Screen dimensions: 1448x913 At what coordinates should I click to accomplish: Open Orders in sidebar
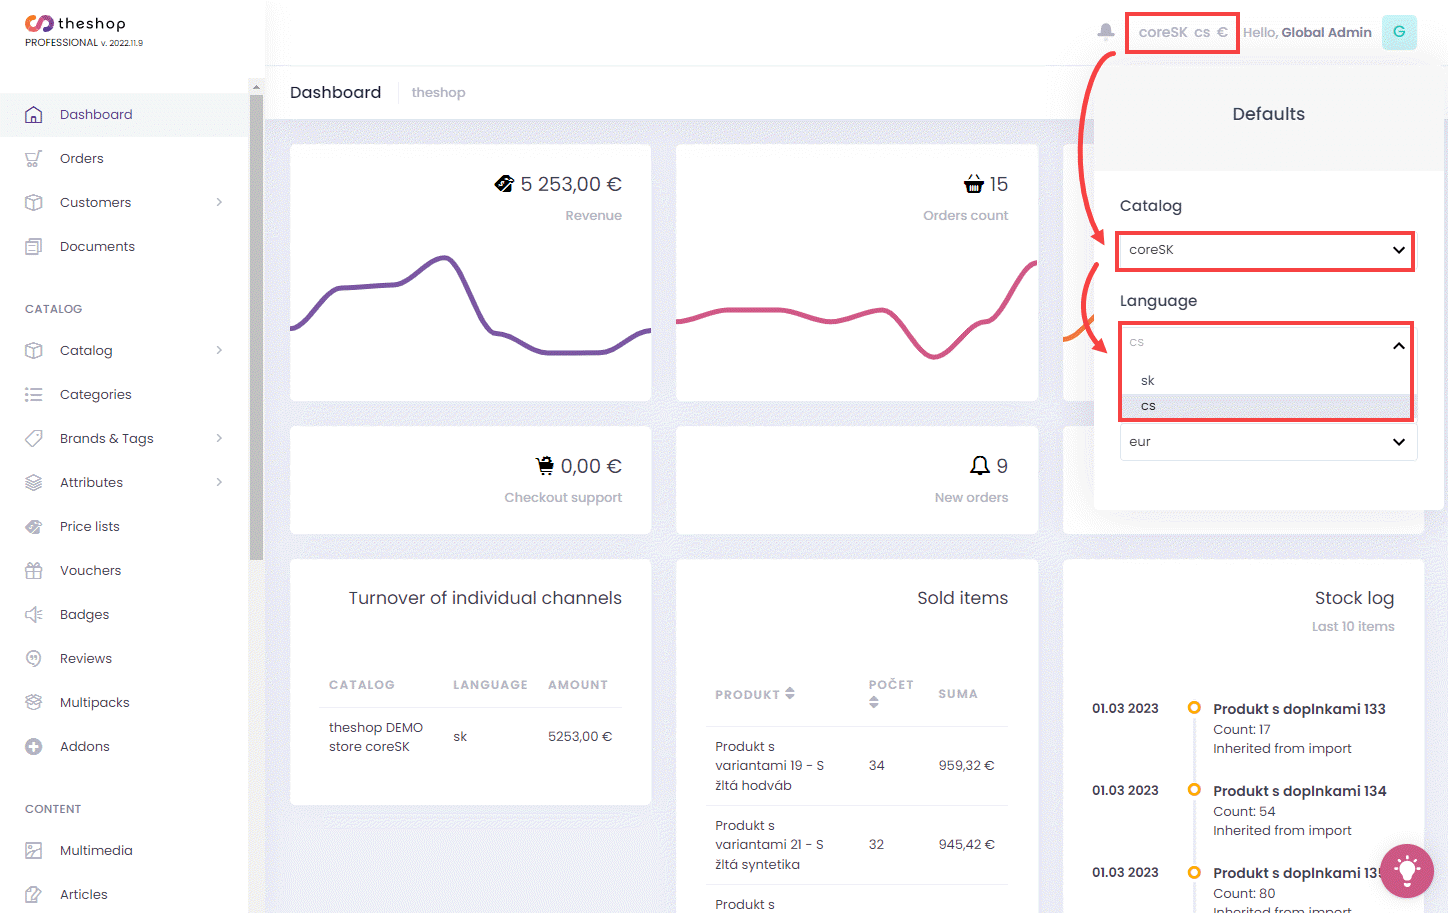pyautogui.click(x=82, y=158)
